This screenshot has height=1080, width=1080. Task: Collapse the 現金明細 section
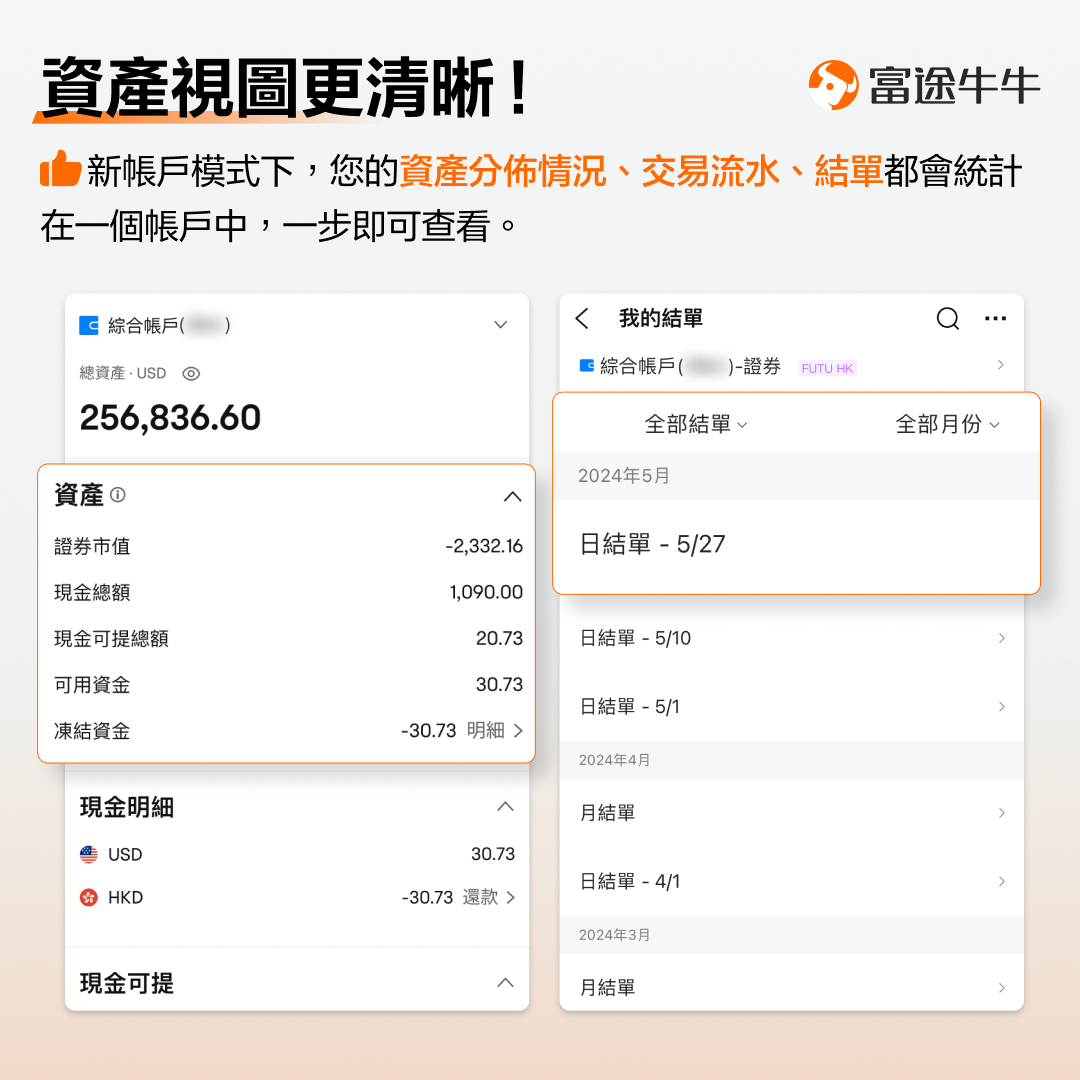tap(506, 807)
